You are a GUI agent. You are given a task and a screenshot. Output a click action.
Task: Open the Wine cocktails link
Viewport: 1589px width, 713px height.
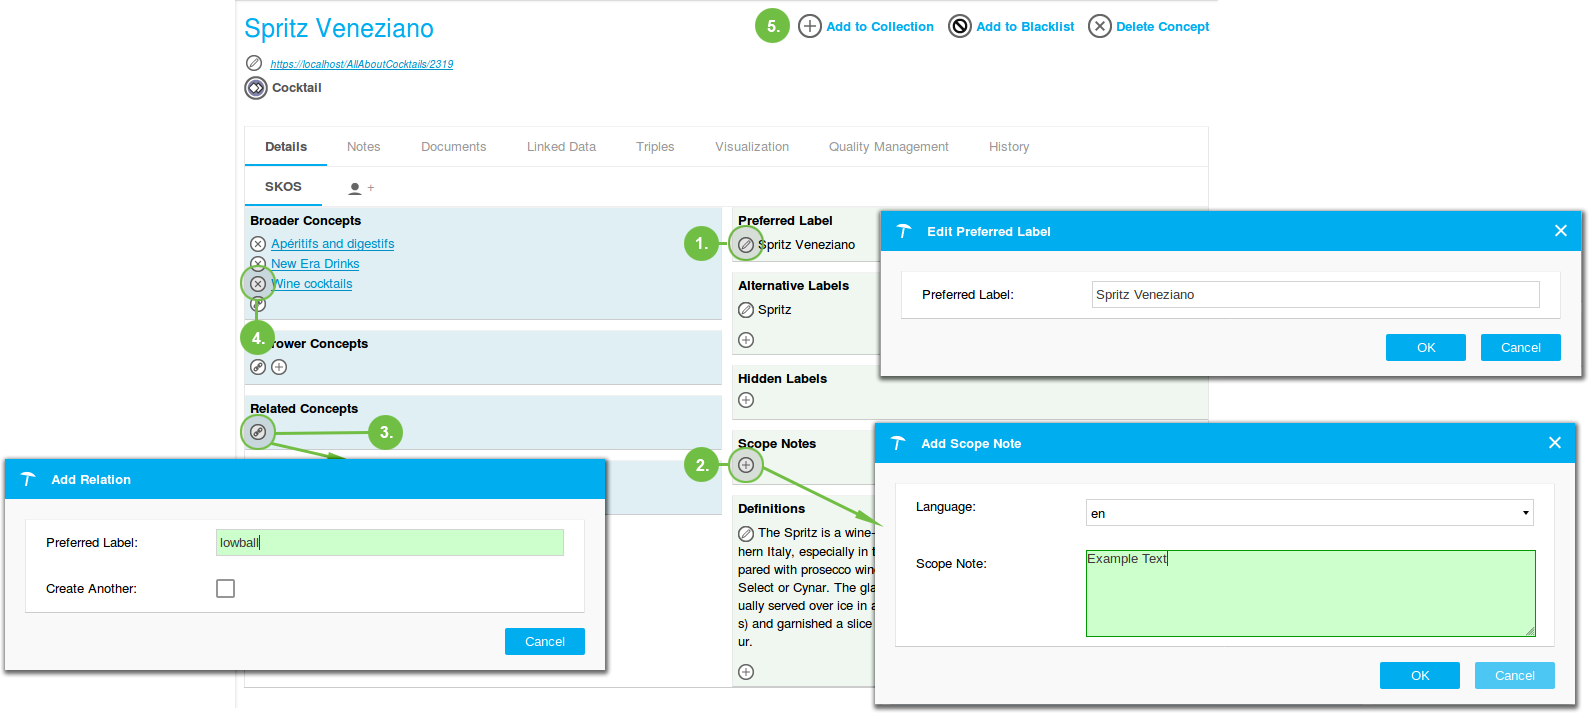[x=312, y=284]
